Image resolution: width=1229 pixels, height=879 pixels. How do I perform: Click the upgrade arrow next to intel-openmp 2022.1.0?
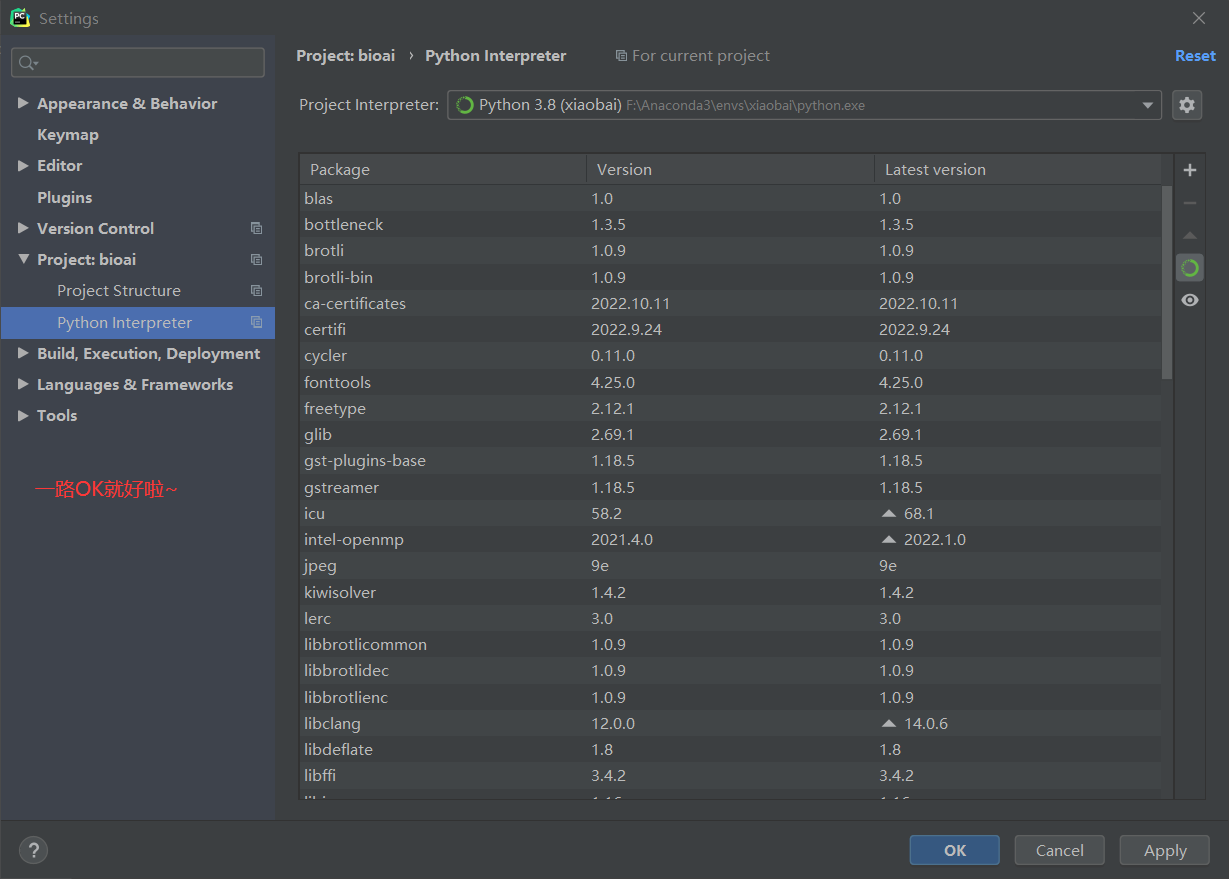click(x=888, y=539)
